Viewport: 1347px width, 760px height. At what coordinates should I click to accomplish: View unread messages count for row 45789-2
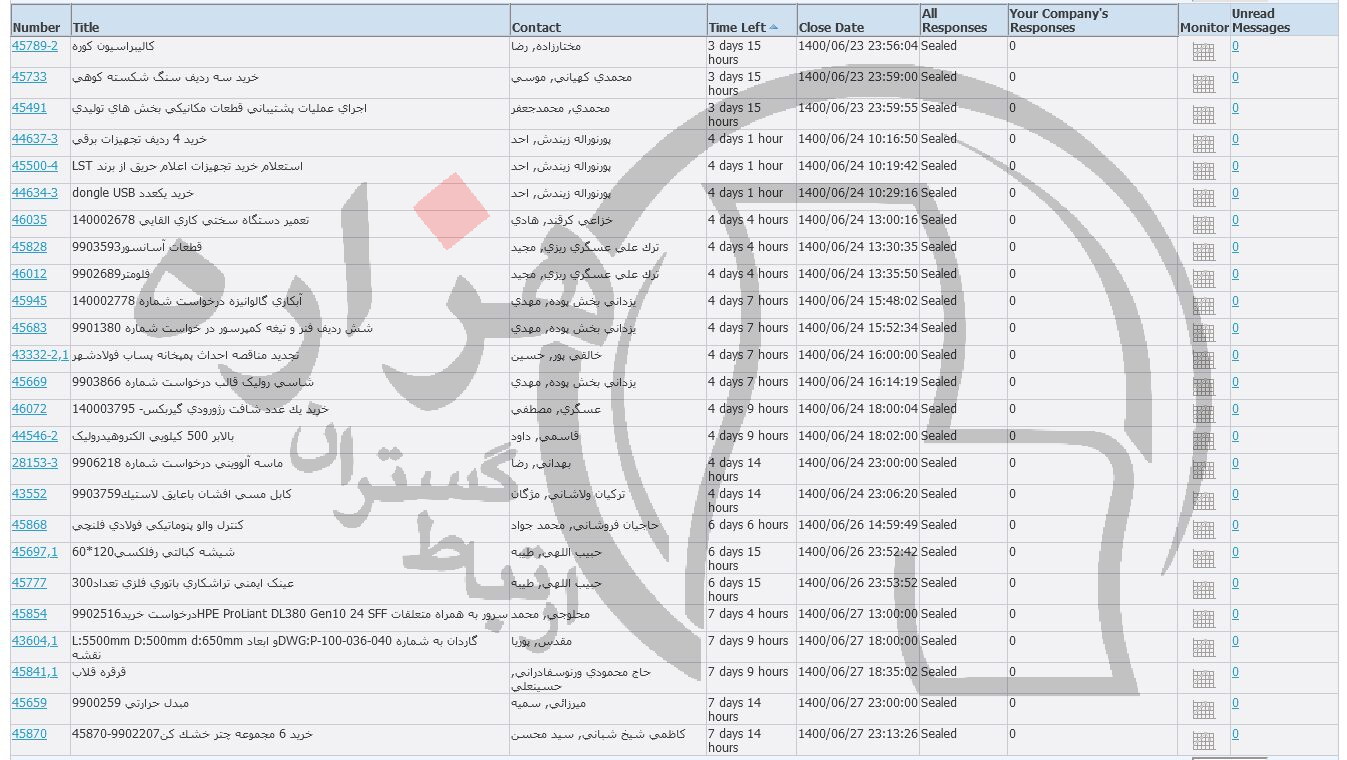point(1235,46)
